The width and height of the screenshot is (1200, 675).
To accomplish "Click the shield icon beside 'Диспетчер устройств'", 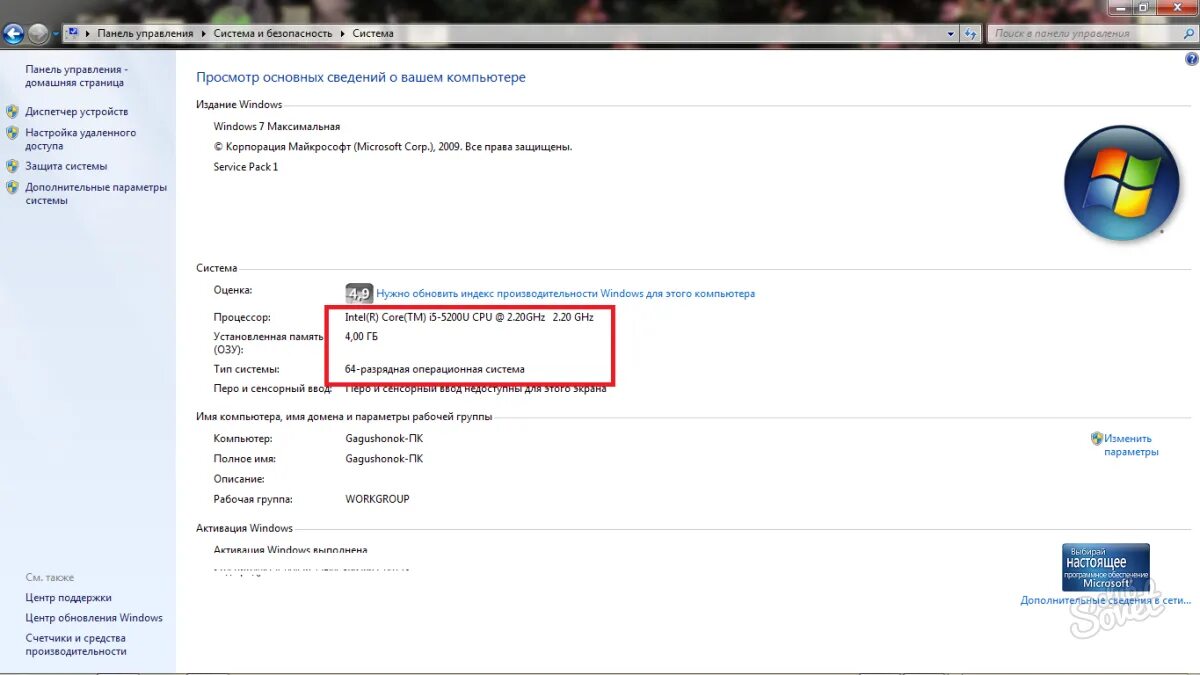I will [x=12, y=111].
